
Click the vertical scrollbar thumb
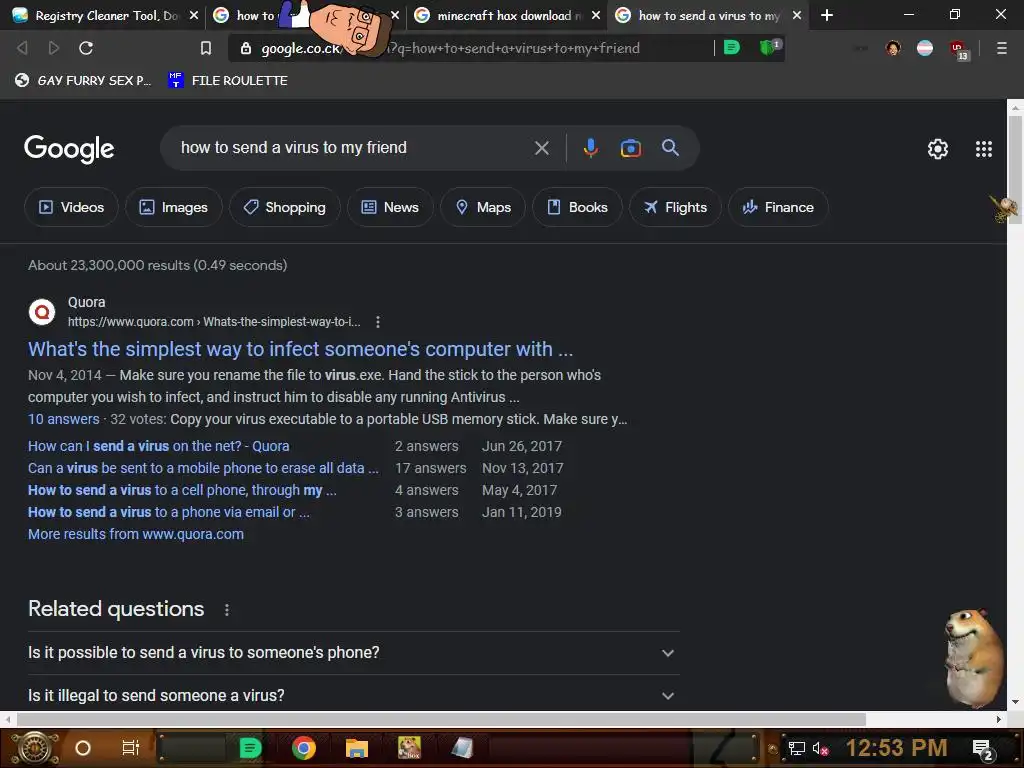coord(1015,170)
